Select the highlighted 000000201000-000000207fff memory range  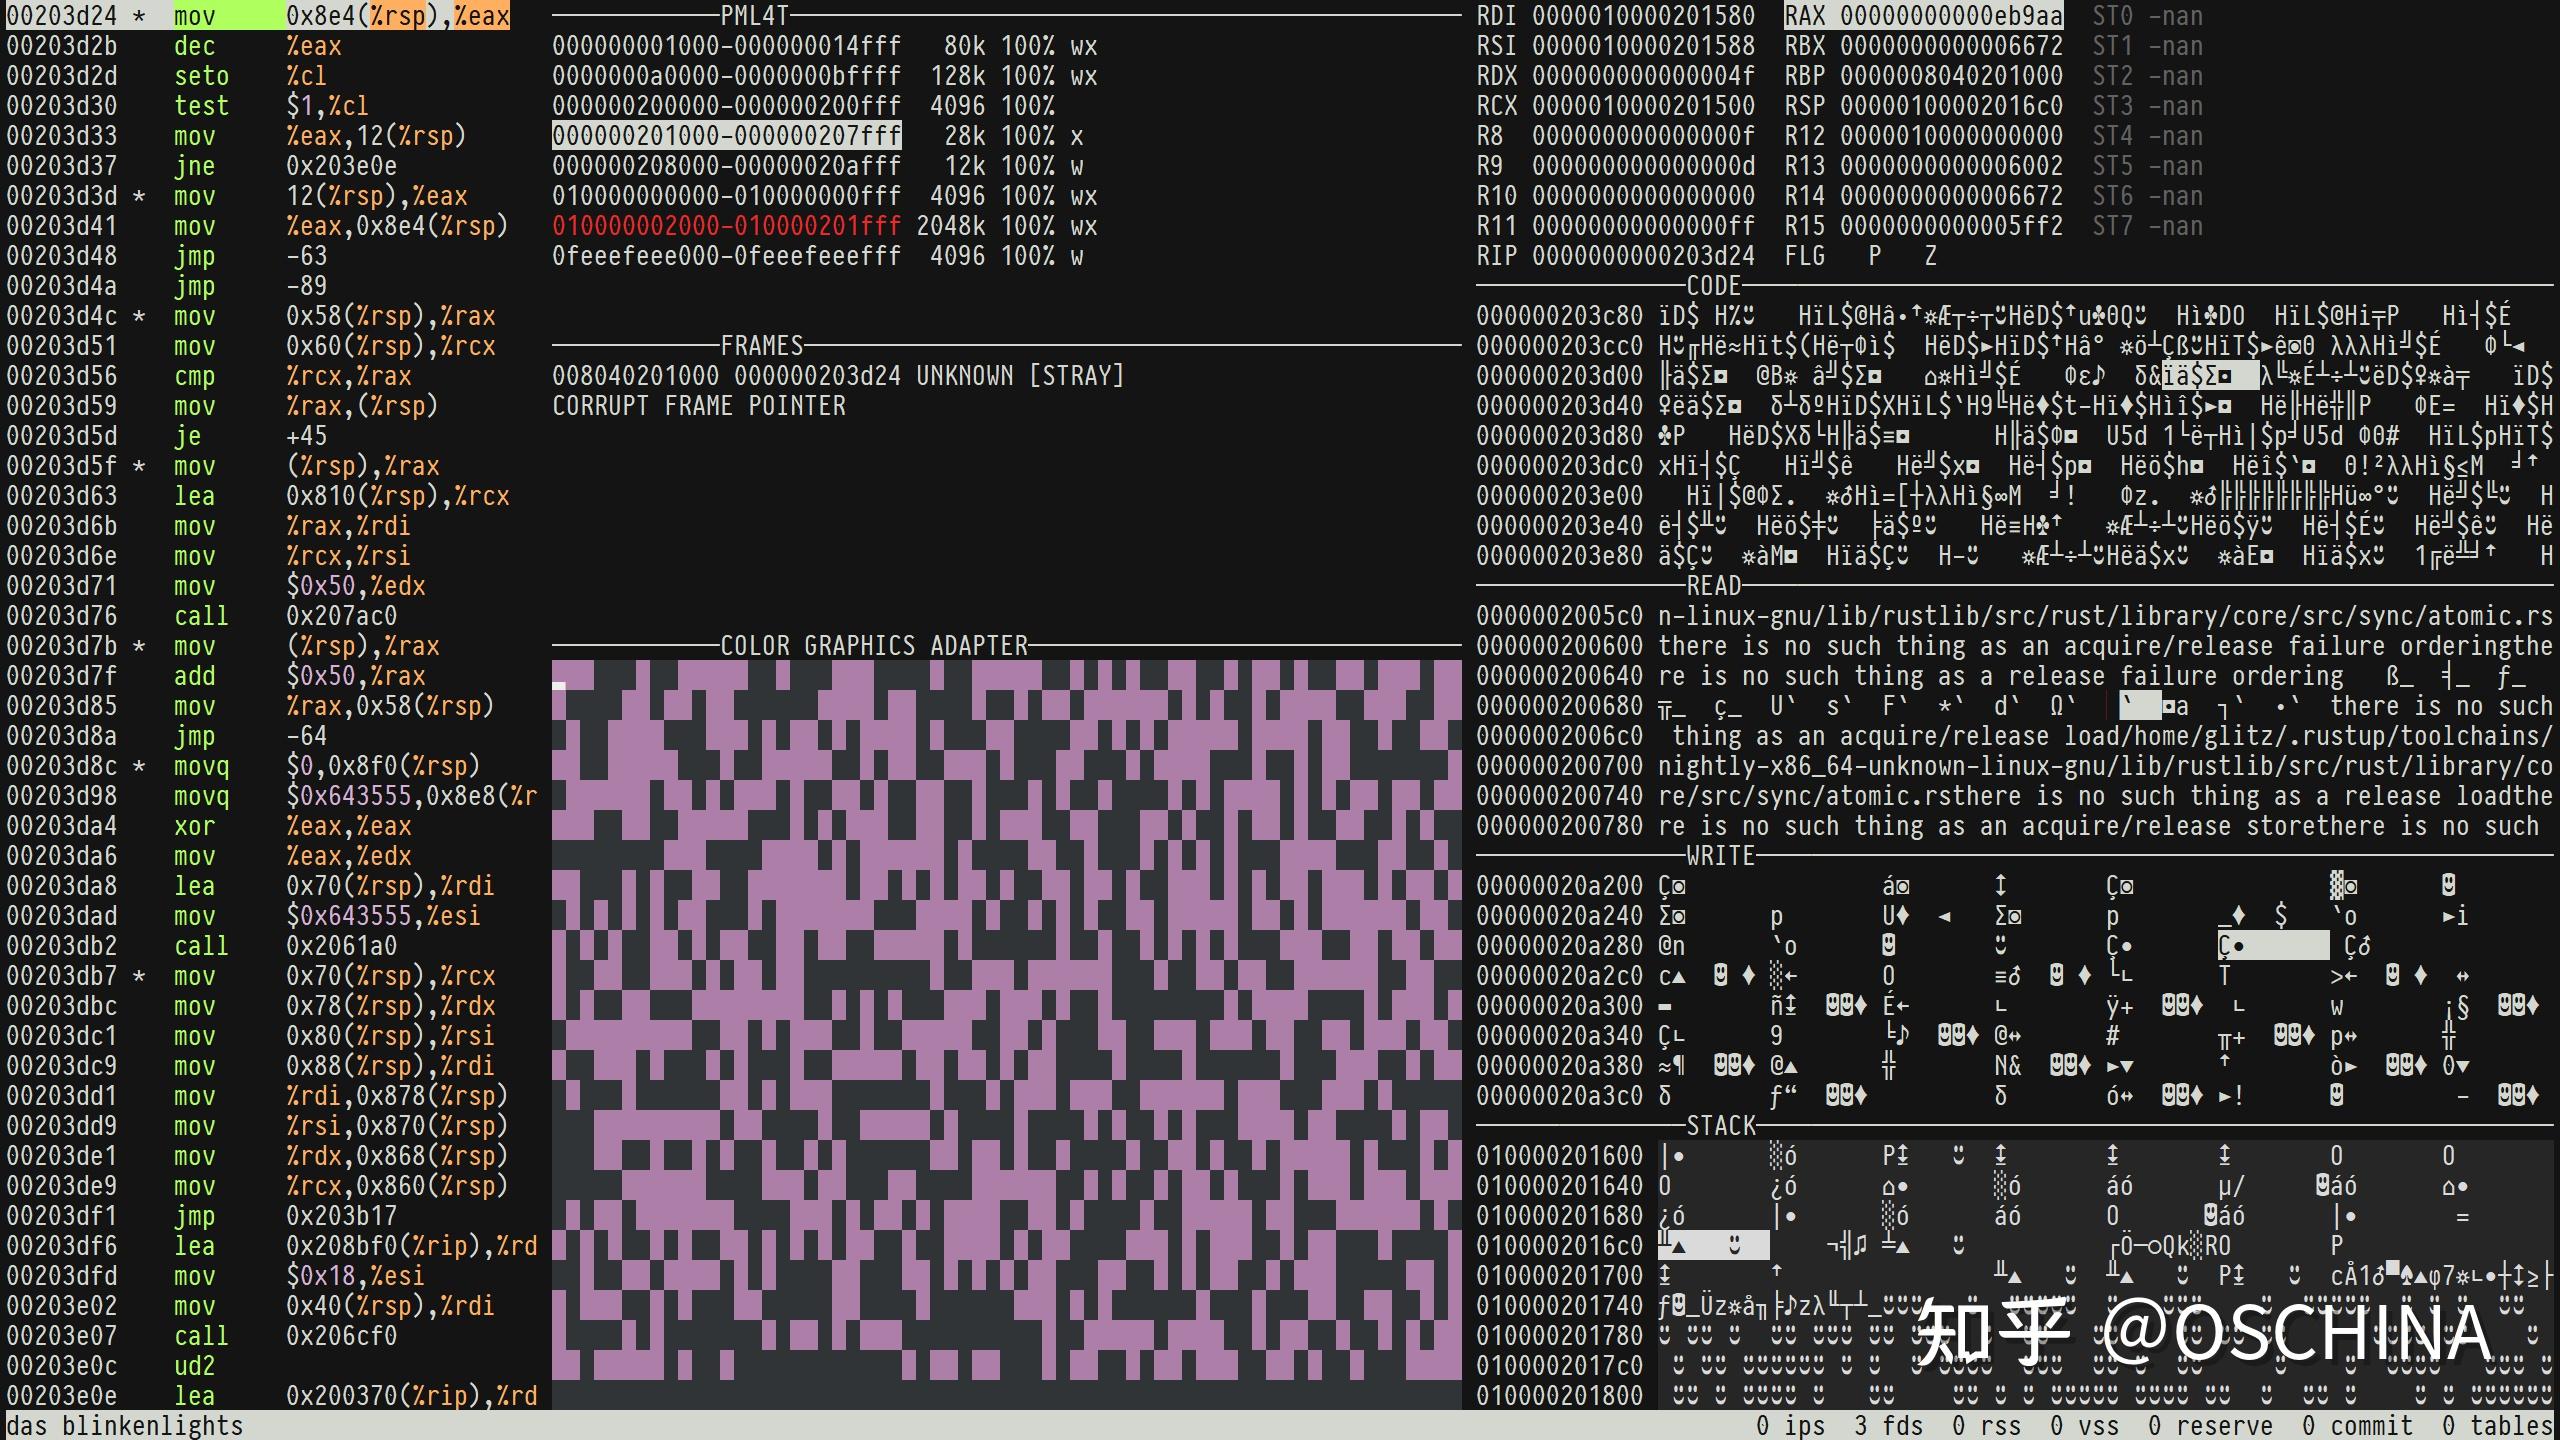point(727,136)
